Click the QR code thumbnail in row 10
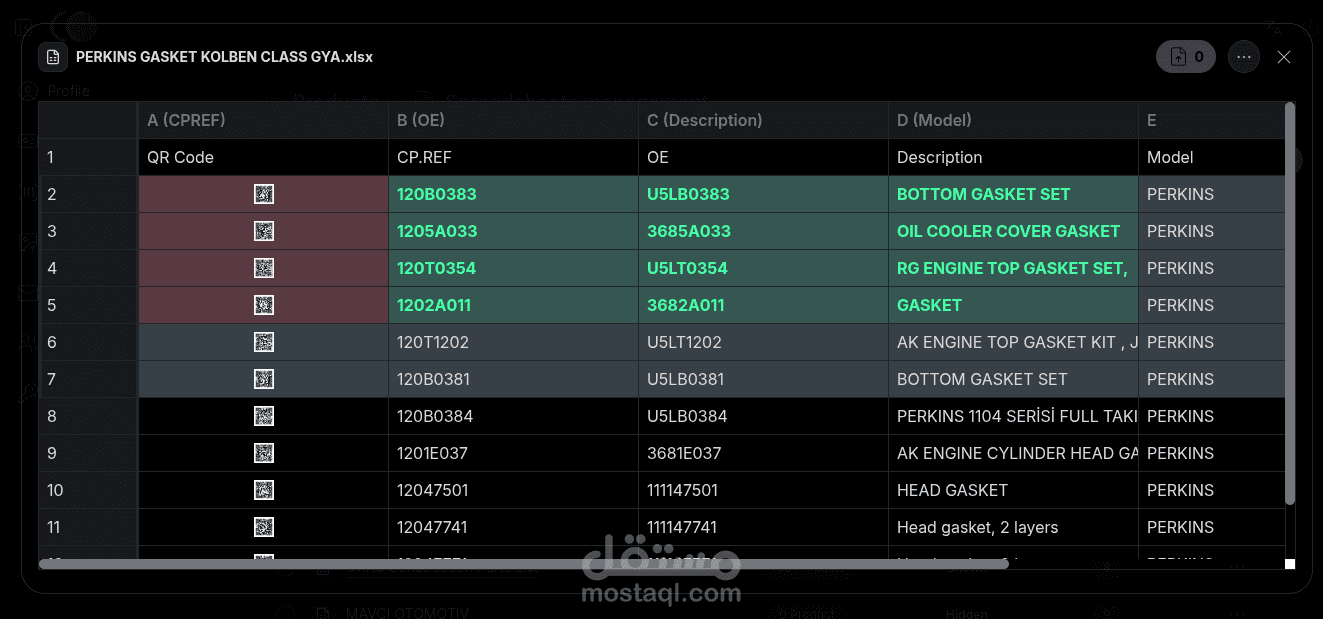This screenshot has height=619, width=1323. point(264,490)
